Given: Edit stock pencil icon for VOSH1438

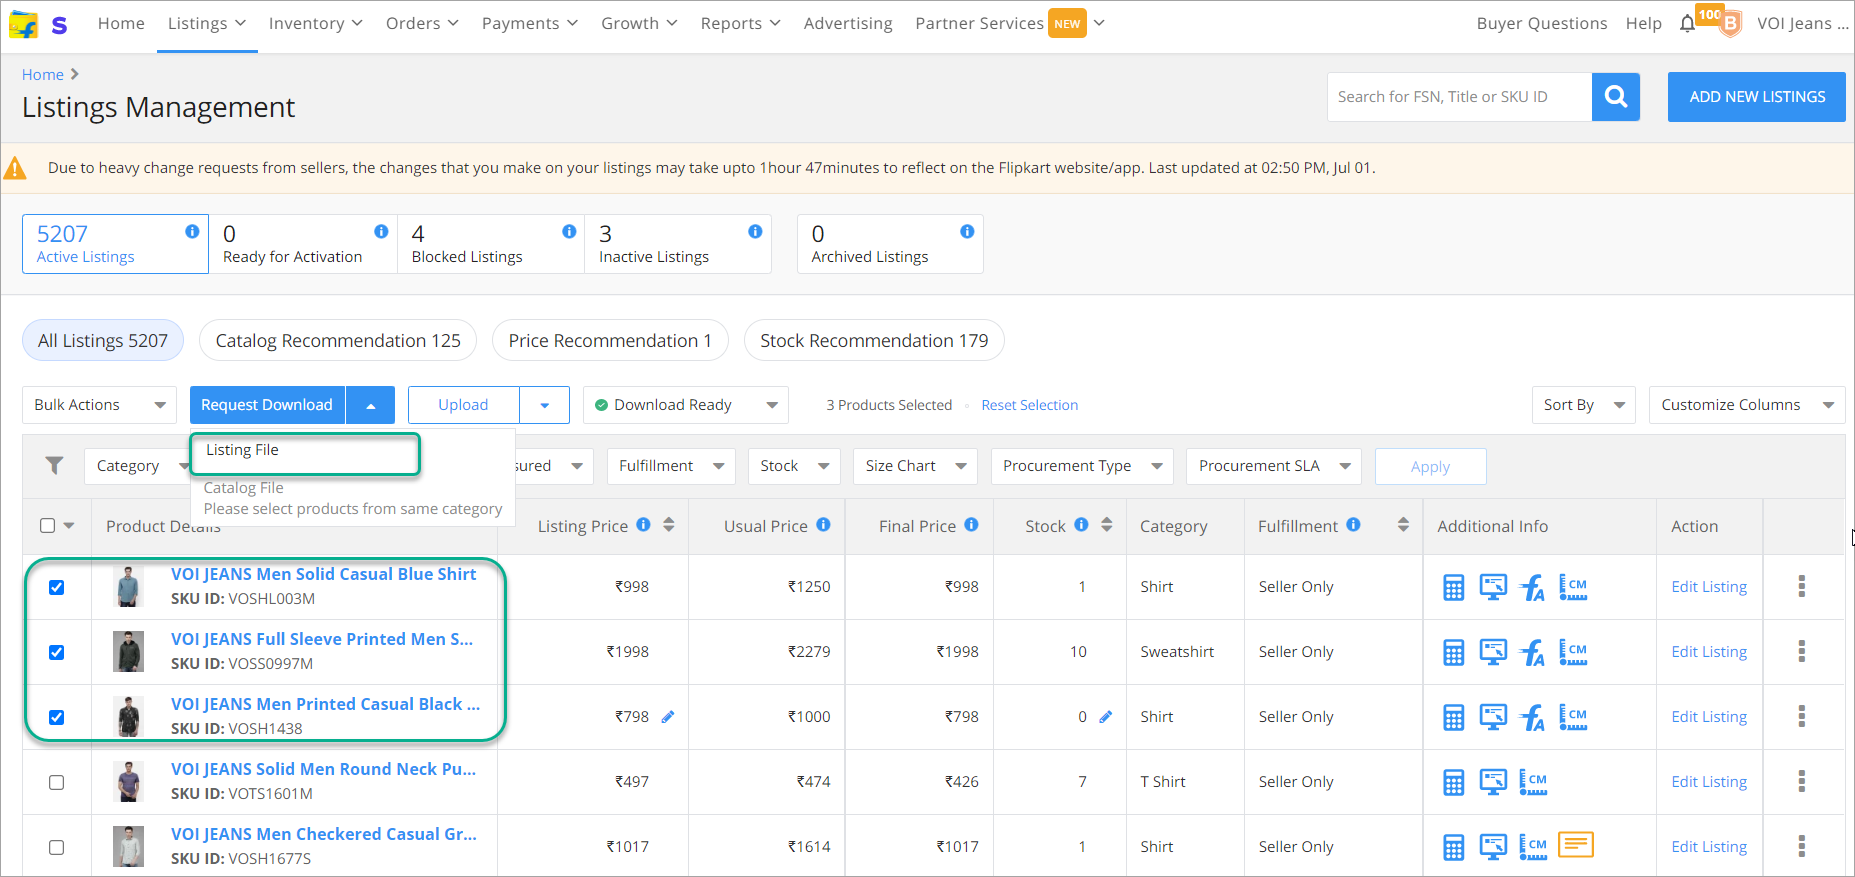Looking at the screenshot, I should tap(1105, 716).
